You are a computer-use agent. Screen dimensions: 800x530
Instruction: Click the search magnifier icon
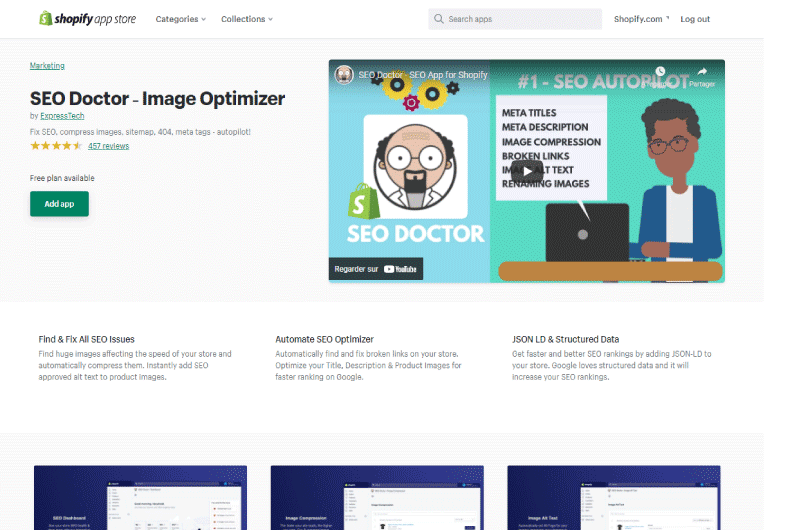tap(439, 19)
